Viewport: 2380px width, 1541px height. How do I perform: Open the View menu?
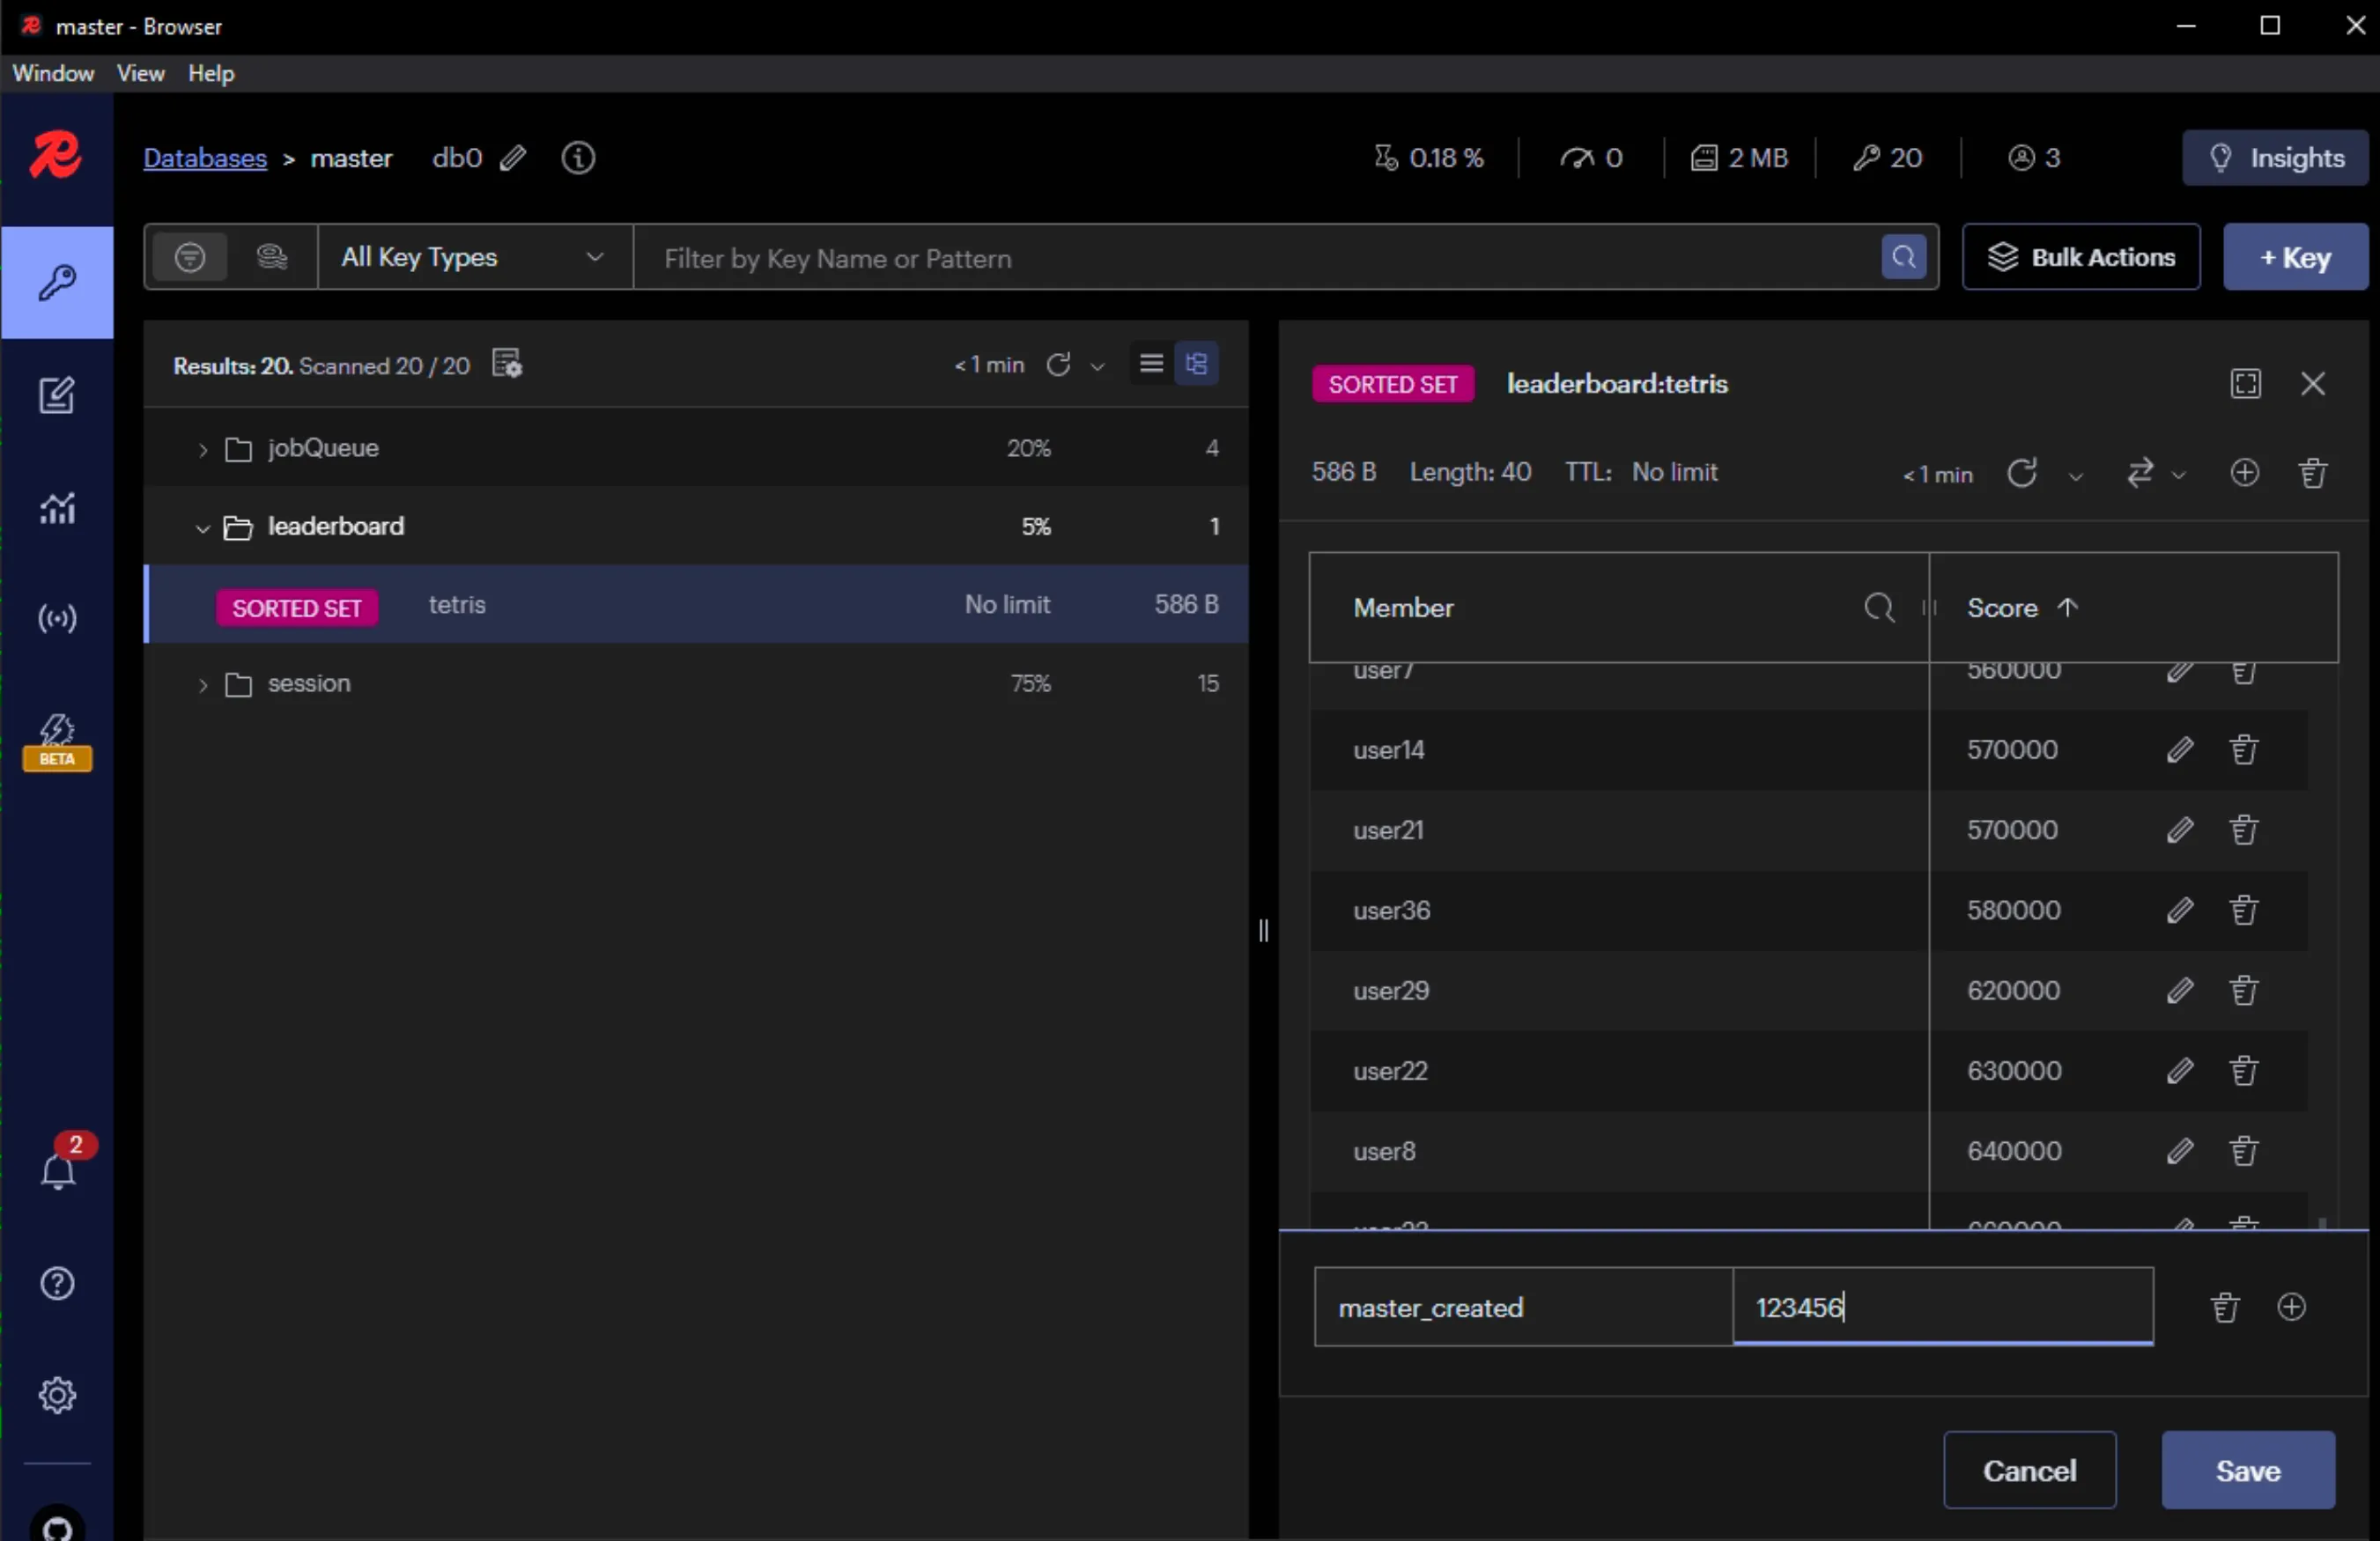pos(140,73)
